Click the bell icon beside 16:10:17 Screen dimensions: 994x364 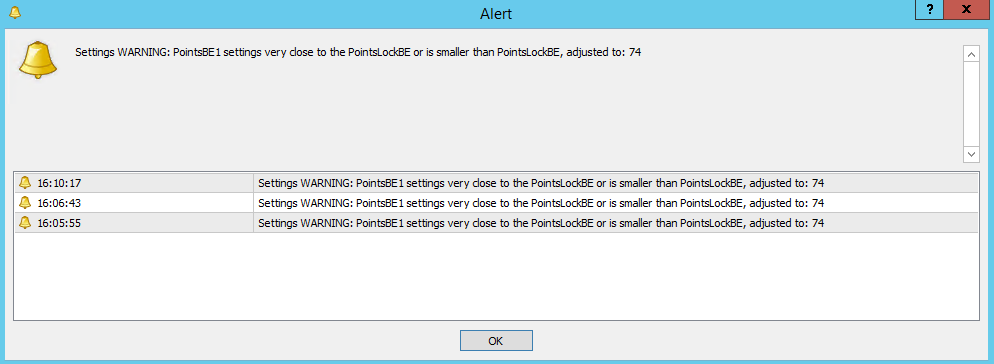click(x=25, y=183)
